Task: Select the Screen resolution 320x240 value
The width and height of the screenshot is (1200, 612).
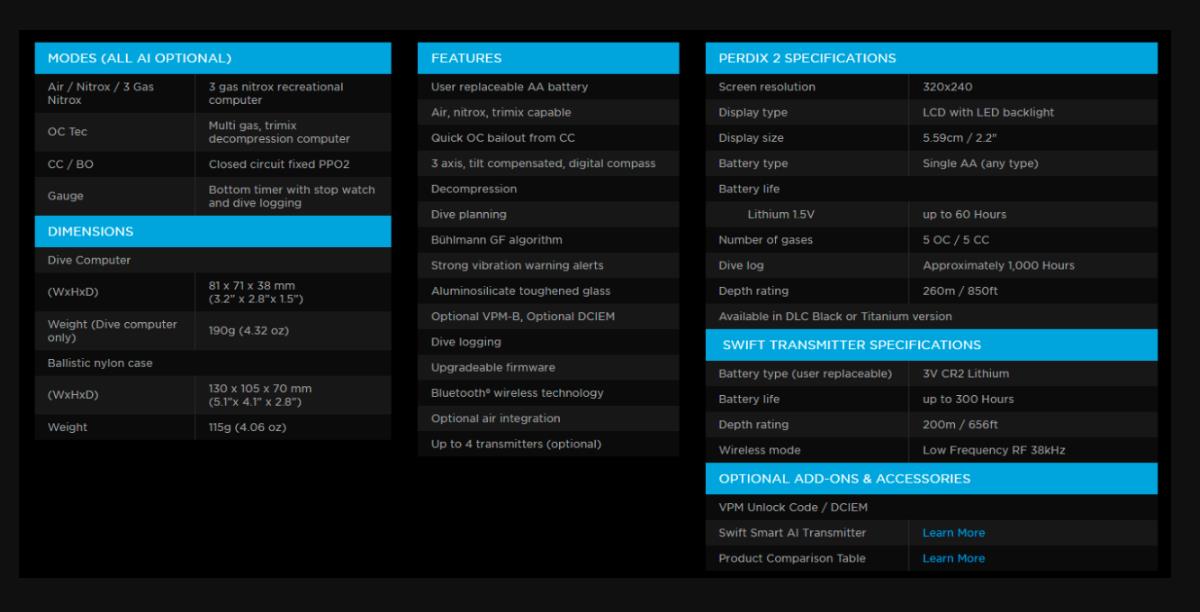Action: coord(950,87)
